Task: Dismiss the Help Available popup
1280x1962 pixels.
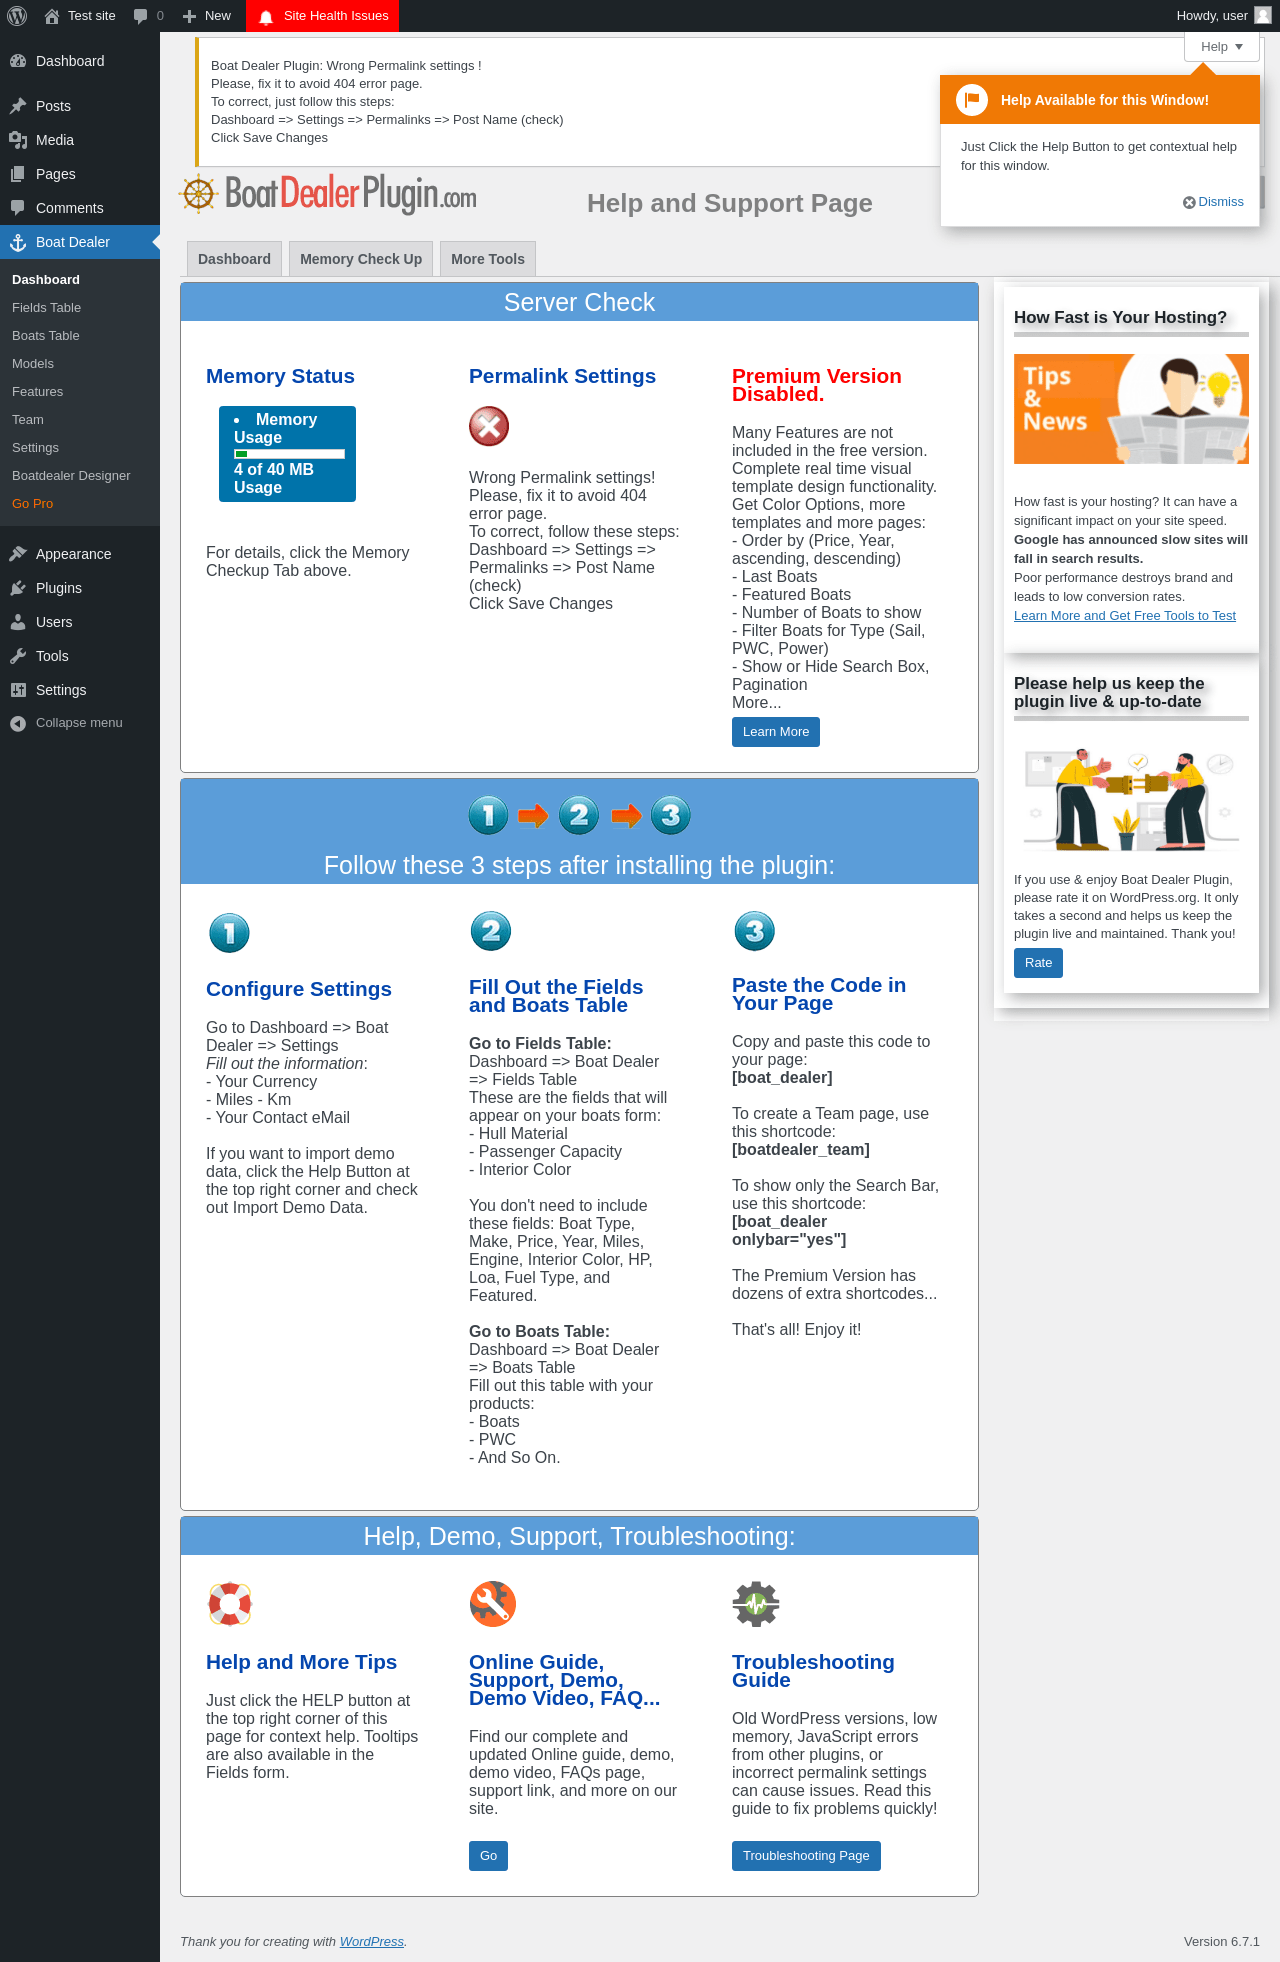Action: (1213, 202)
